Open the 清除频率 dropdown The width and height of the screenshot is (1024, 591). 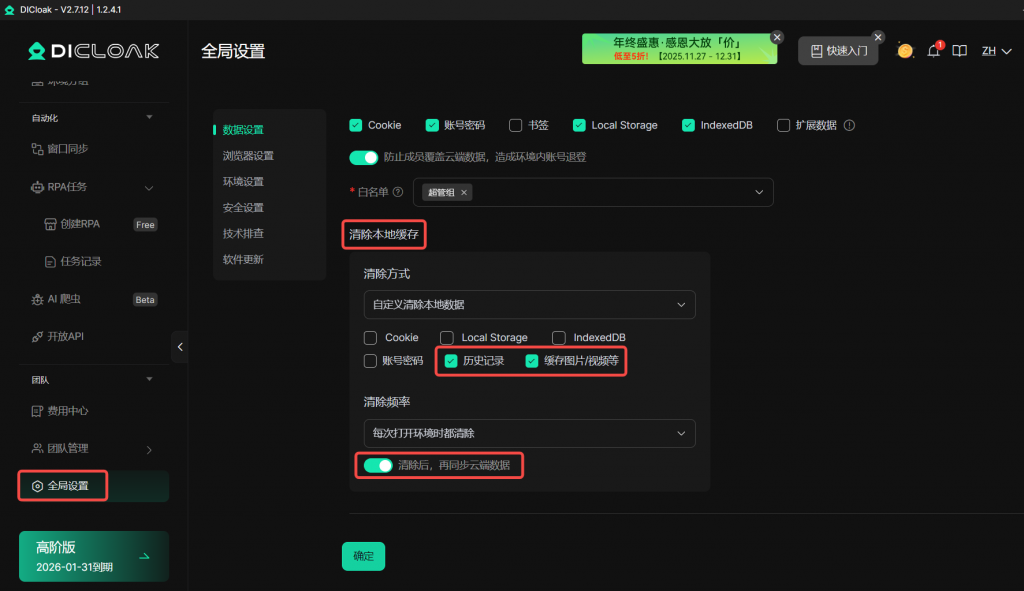click(x=529, y=433)
